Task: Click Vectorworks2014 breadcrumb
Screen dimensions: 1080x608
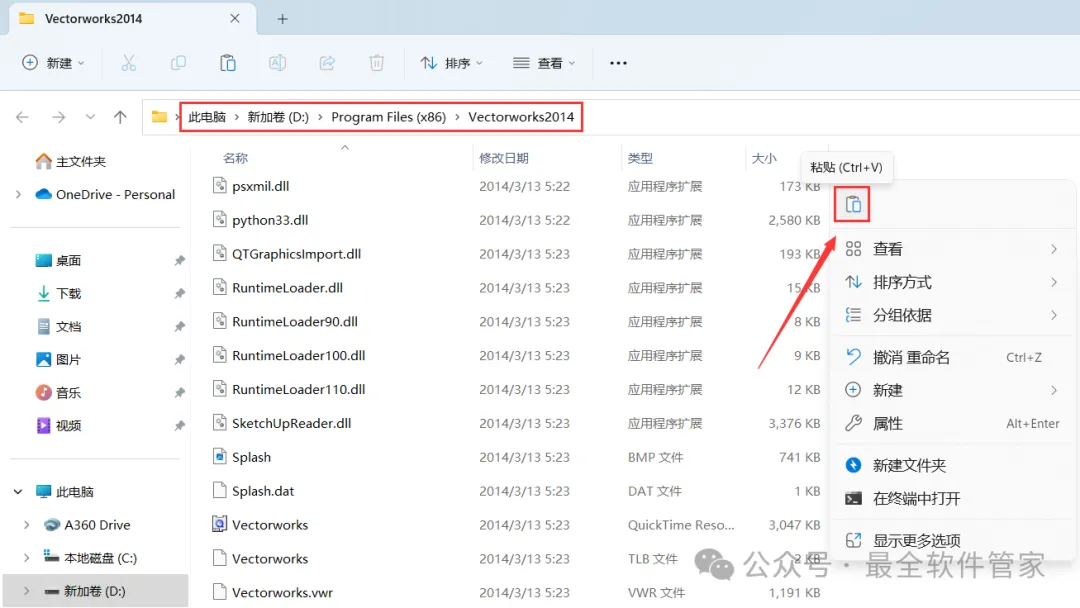Action: pos(521,117)
